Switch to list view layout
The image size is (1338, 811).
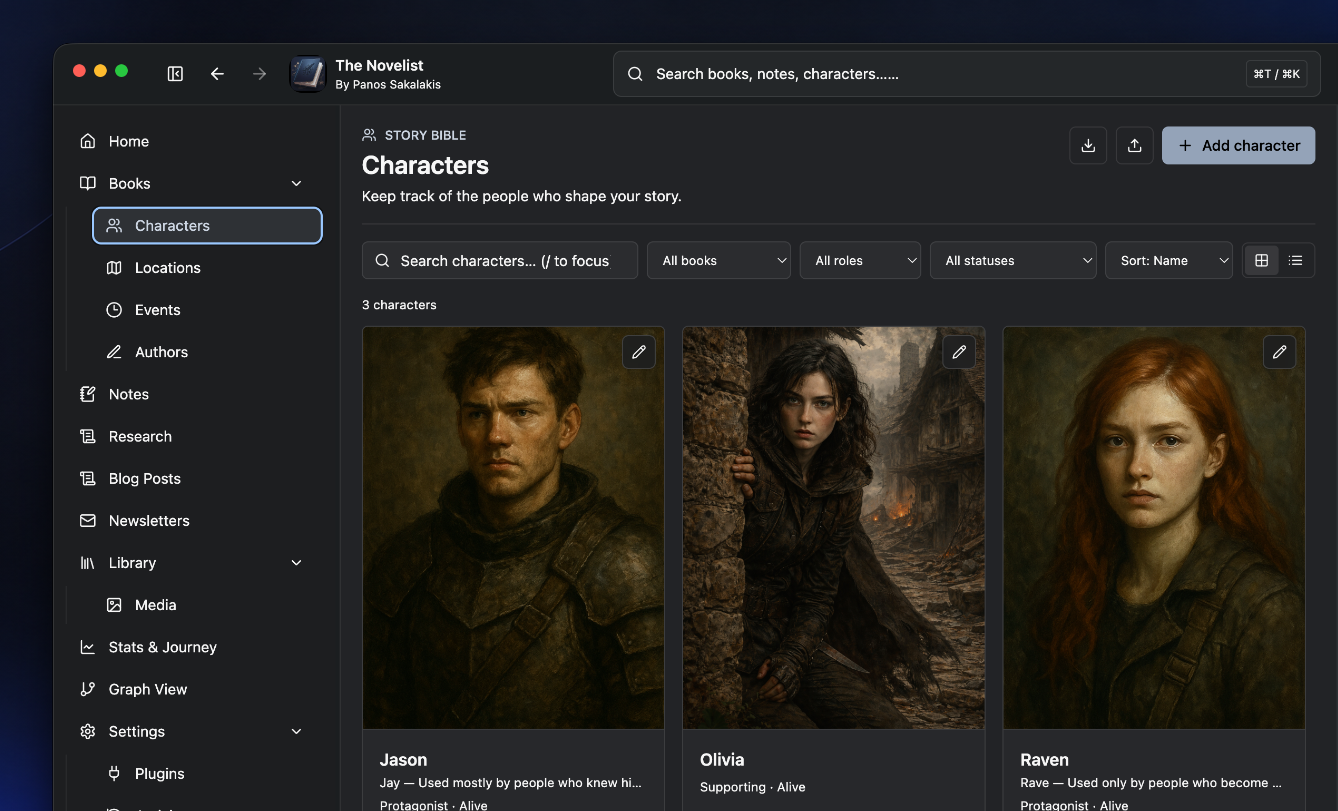pos(1295,260)
